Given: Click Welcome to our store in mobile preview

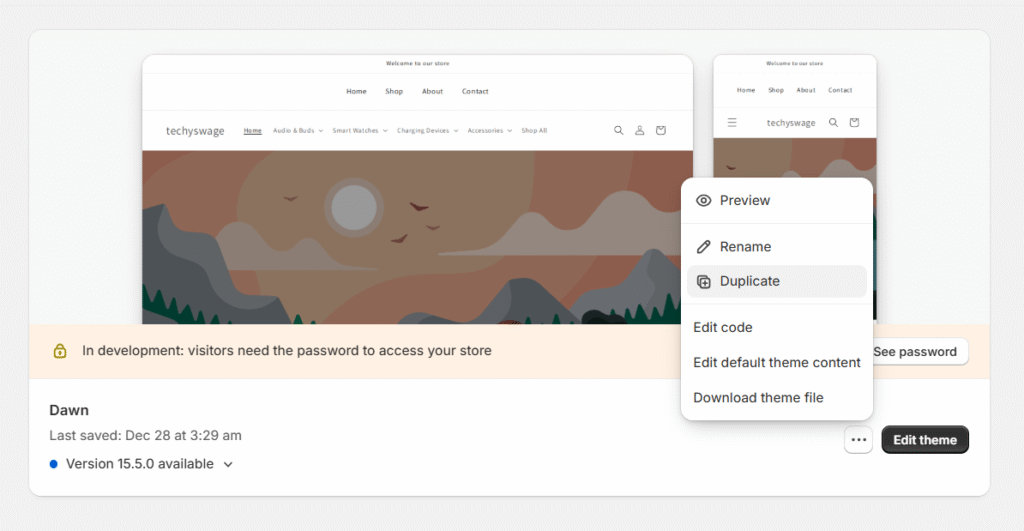Looking at the screenshot, I should (x=795, y=63).
